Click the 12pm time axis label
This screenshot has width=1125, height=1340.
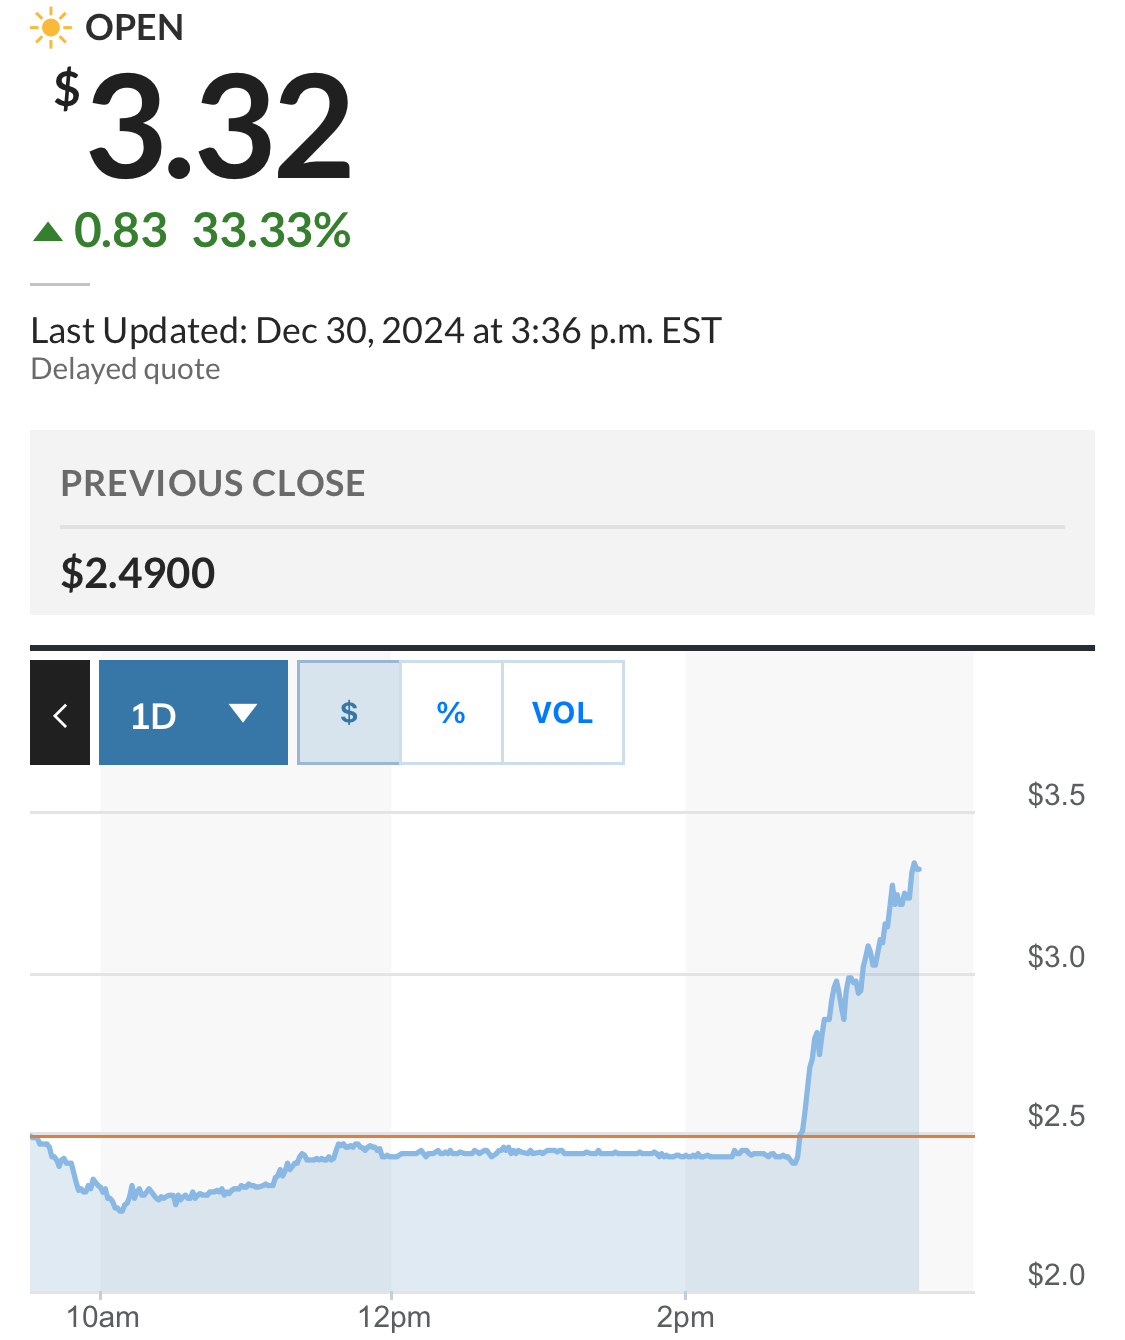(394, 1317)
